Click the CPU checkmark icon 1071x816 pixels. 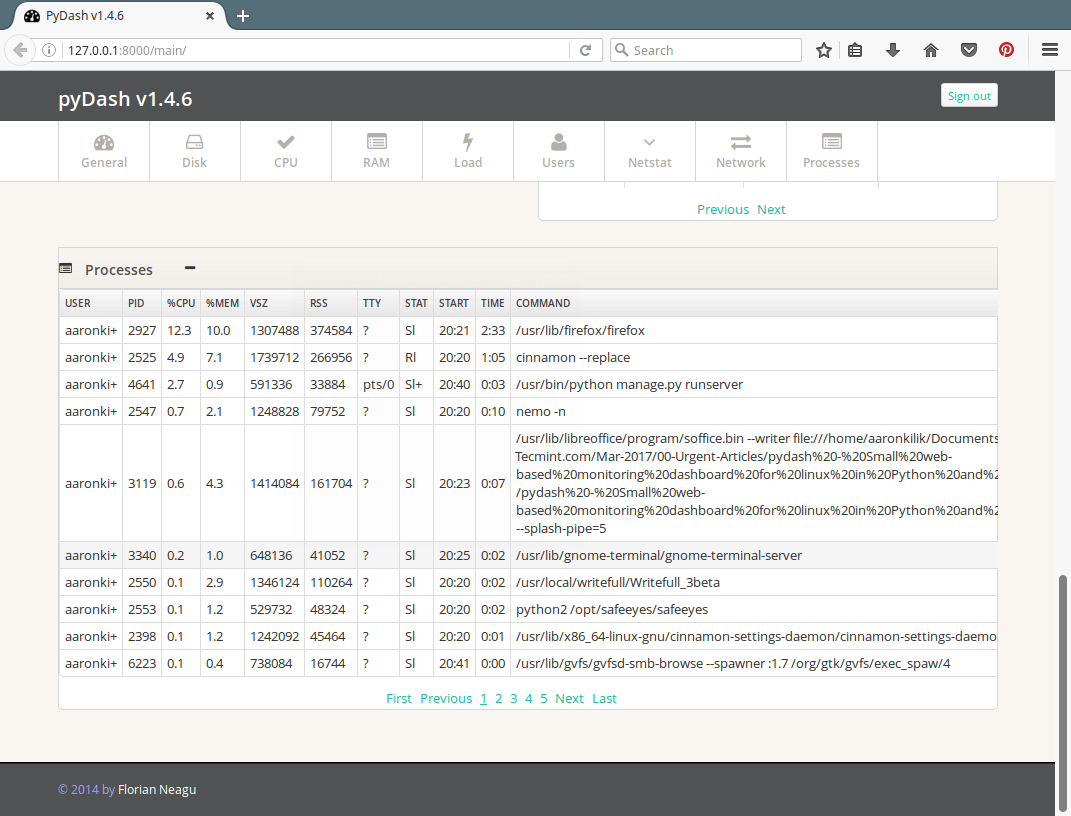pyautogui.click(x=285, y=142)
